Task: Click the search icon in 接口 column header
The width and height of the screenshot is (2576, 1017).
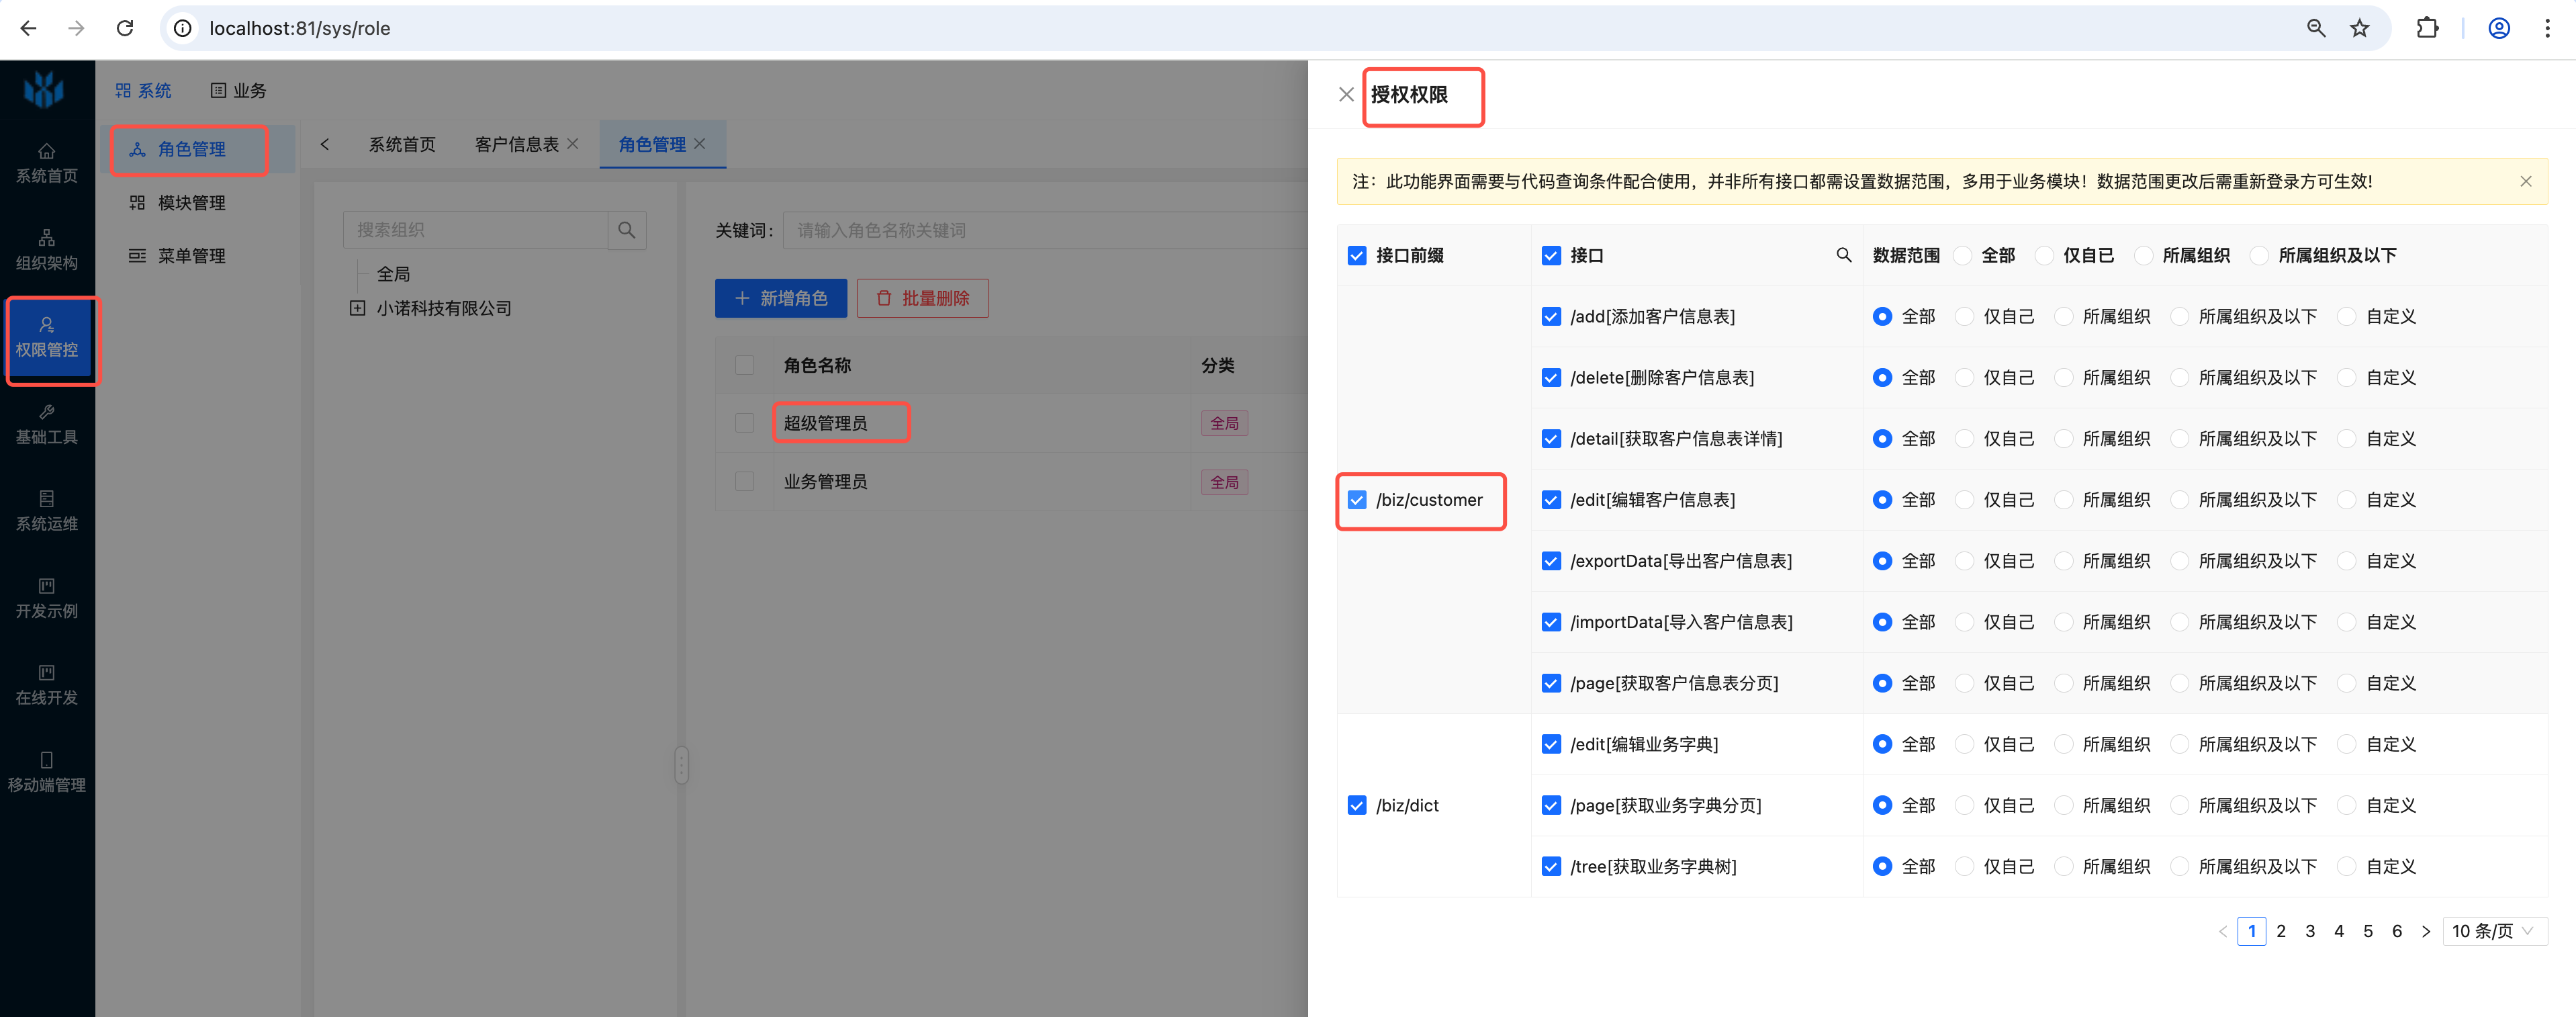Action: pyautogui.click(x=1843, y=255)
